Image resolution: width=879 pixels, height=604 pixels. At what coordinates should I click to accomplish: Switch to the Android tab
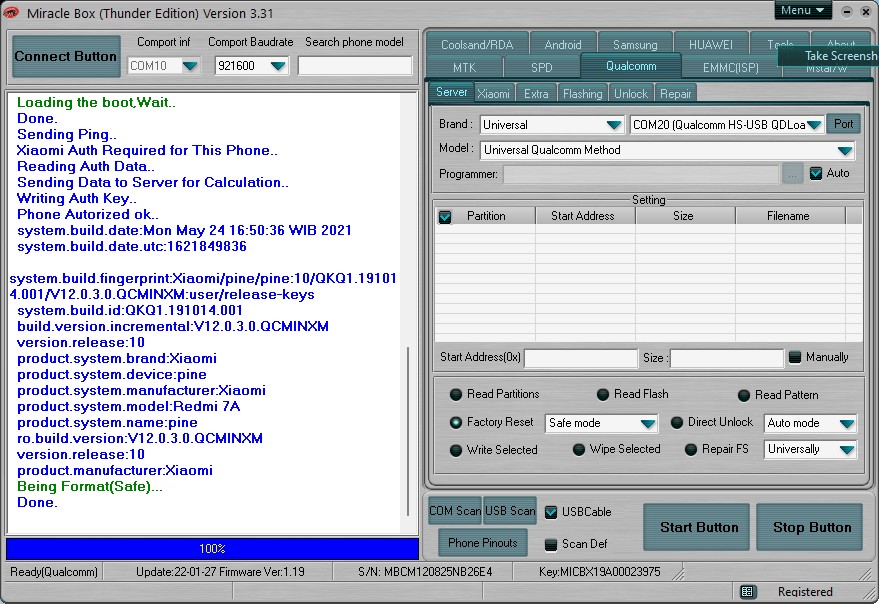coord(563,44)
